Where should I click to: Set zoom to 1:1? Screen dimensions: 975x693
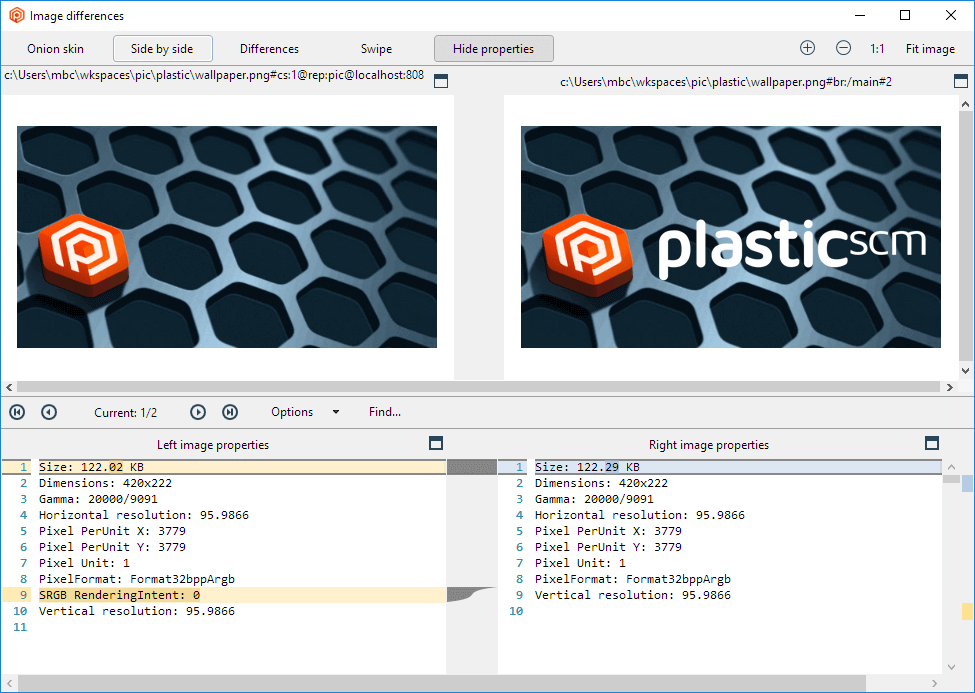pyautogui.click(x=877, y=49)
